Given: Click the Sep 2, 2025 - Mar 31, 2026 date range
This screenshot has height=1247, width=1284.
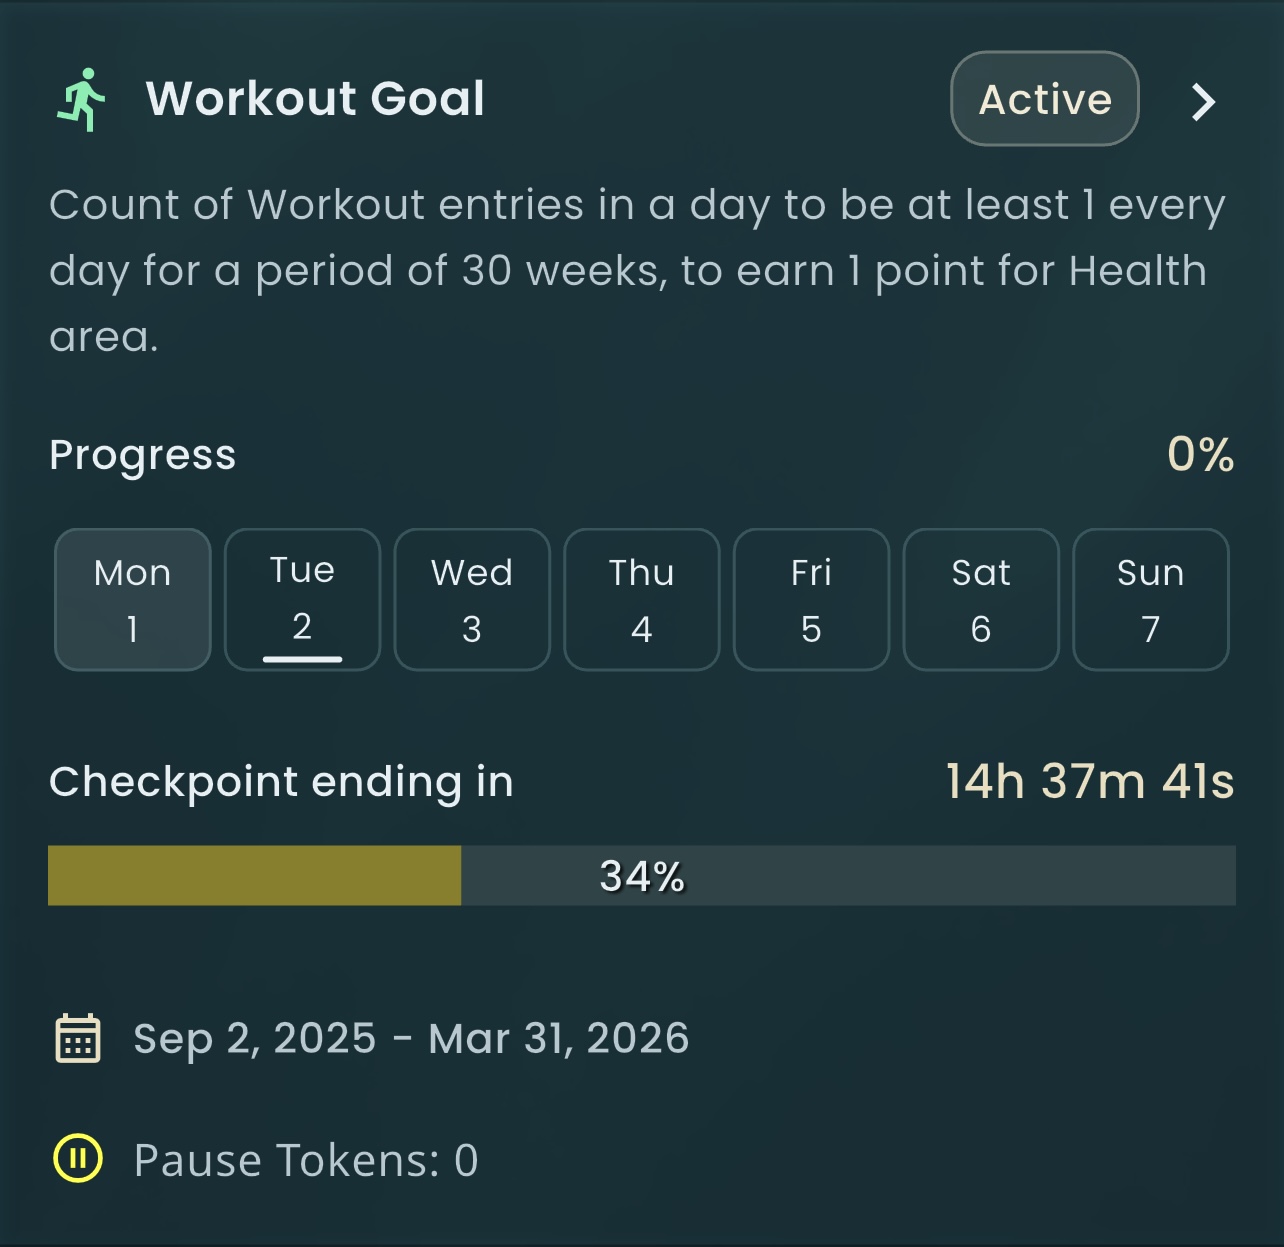Looking at the screenshot, I should pyautogui.click(x=411, y=1039).
